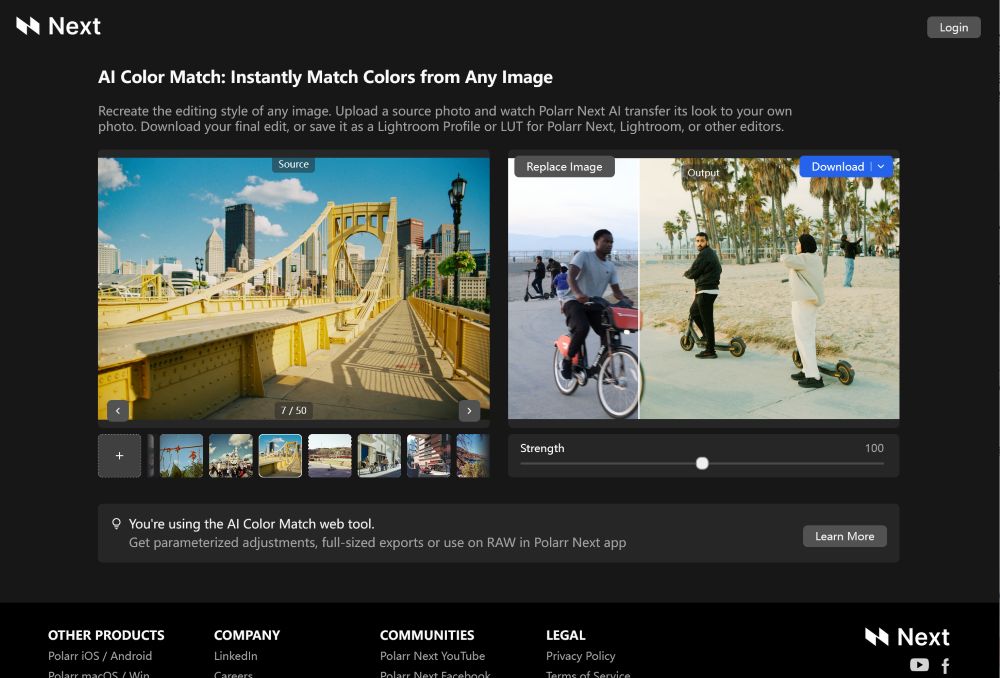Image resolution: width=1000 pixels, height=678 pixels.
Task: Click the Polarr Next logo in header
Action: 58,26
